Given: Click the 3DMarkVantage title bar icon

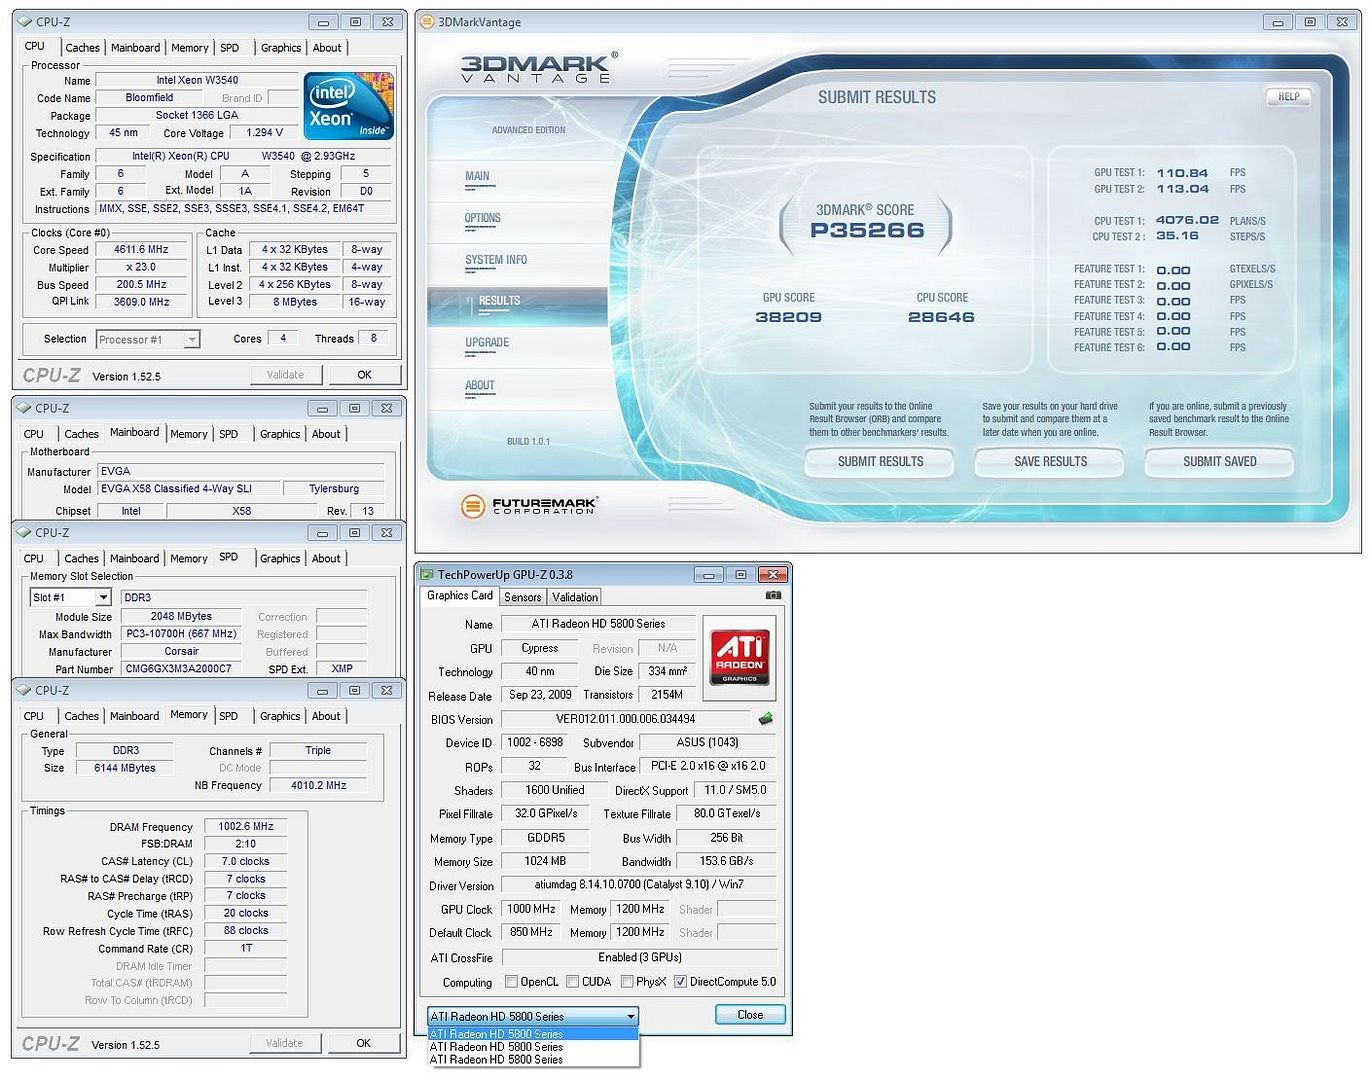Looking at the screenshot, I should tap(427, 22).
